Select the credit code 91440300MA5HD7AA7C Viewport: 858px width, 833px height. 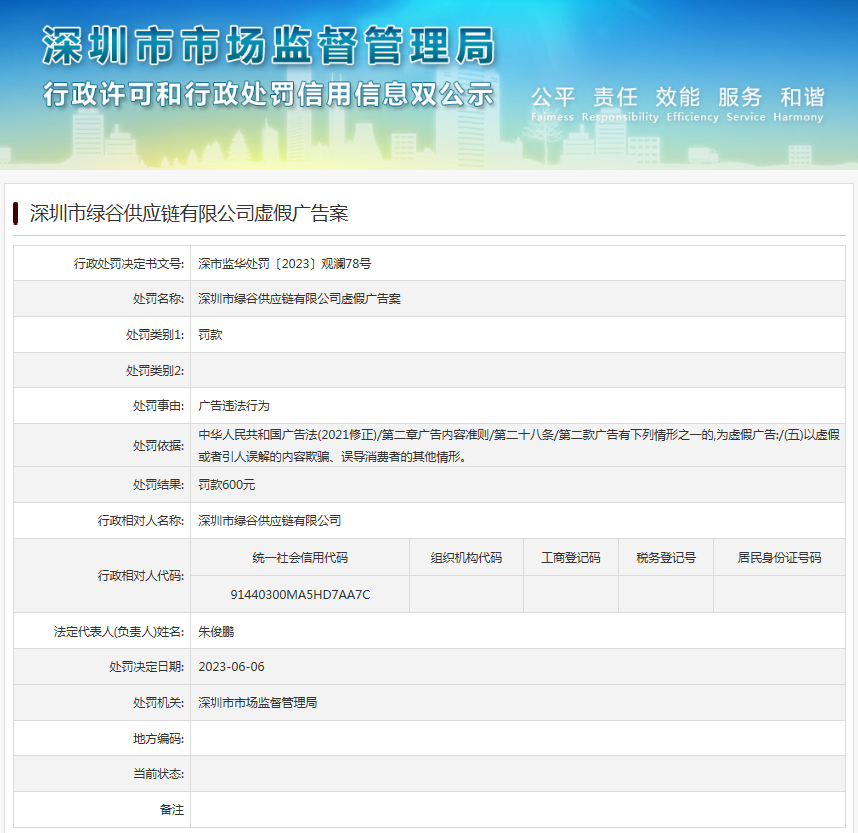[x=300, y=594]
